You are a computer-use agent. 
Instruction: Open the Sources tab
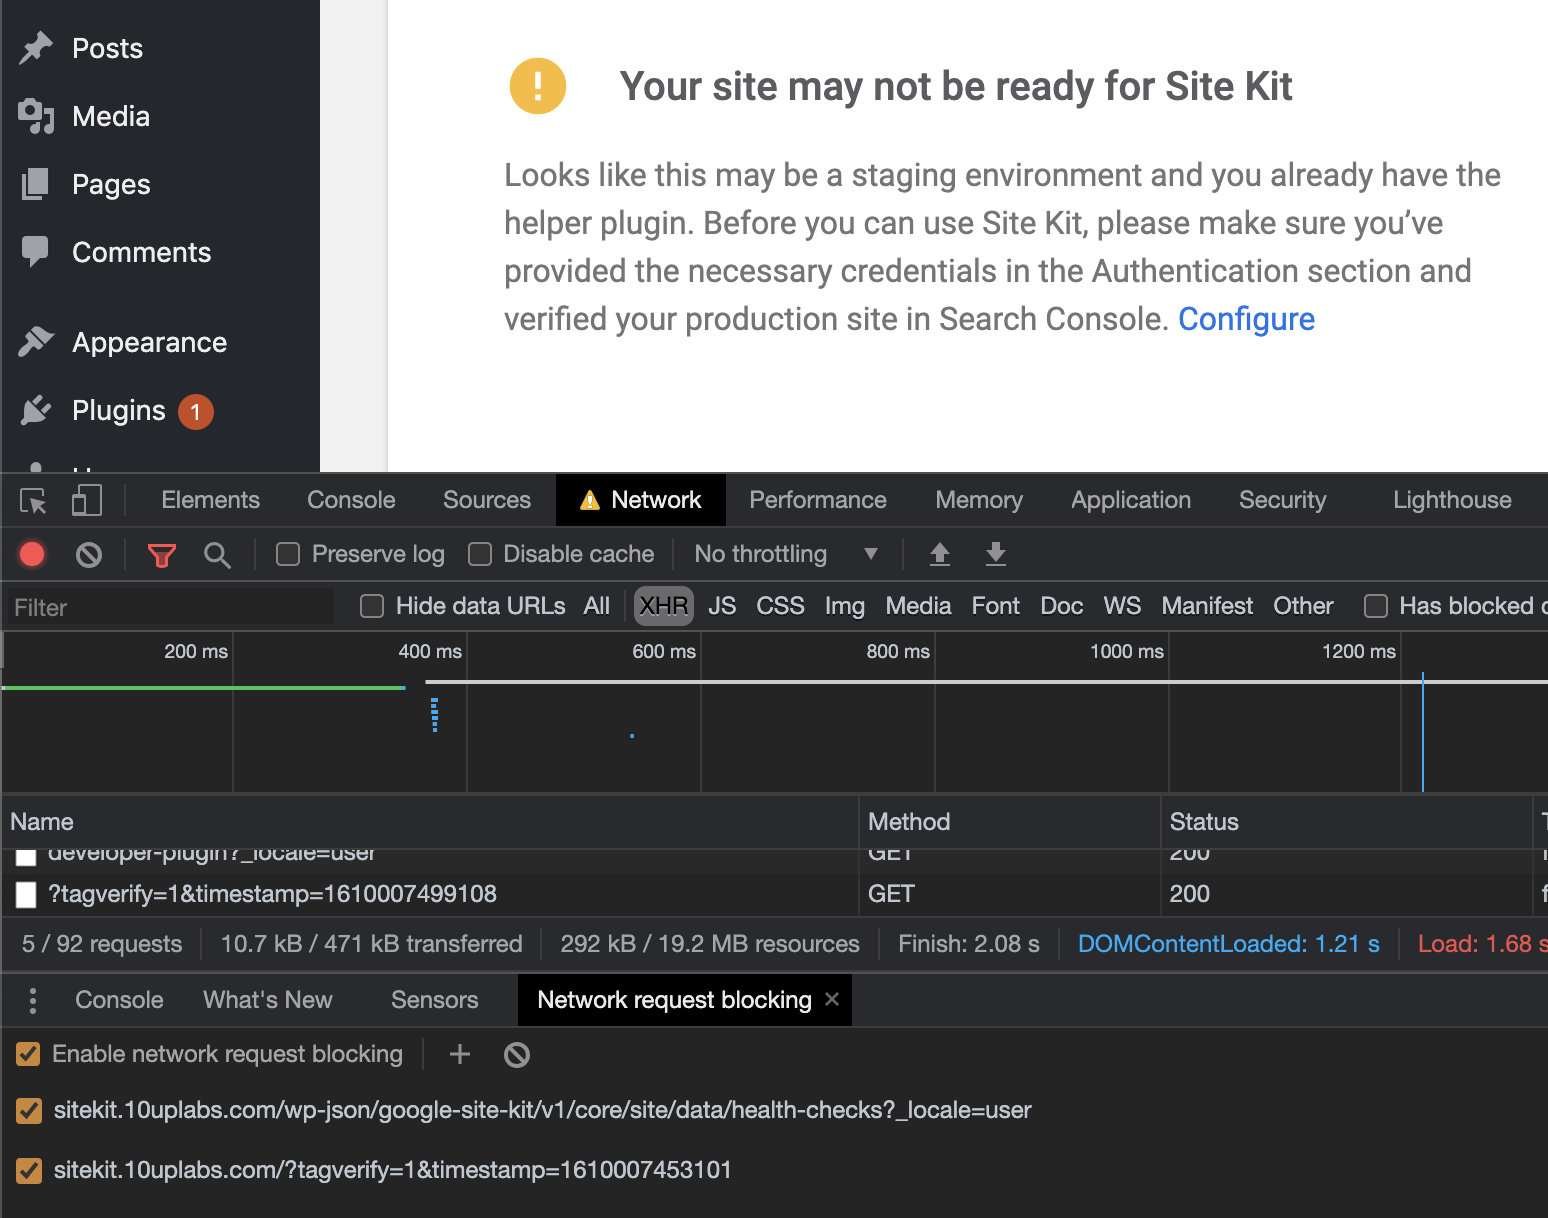pyautogui.click(x=487, y=500)
